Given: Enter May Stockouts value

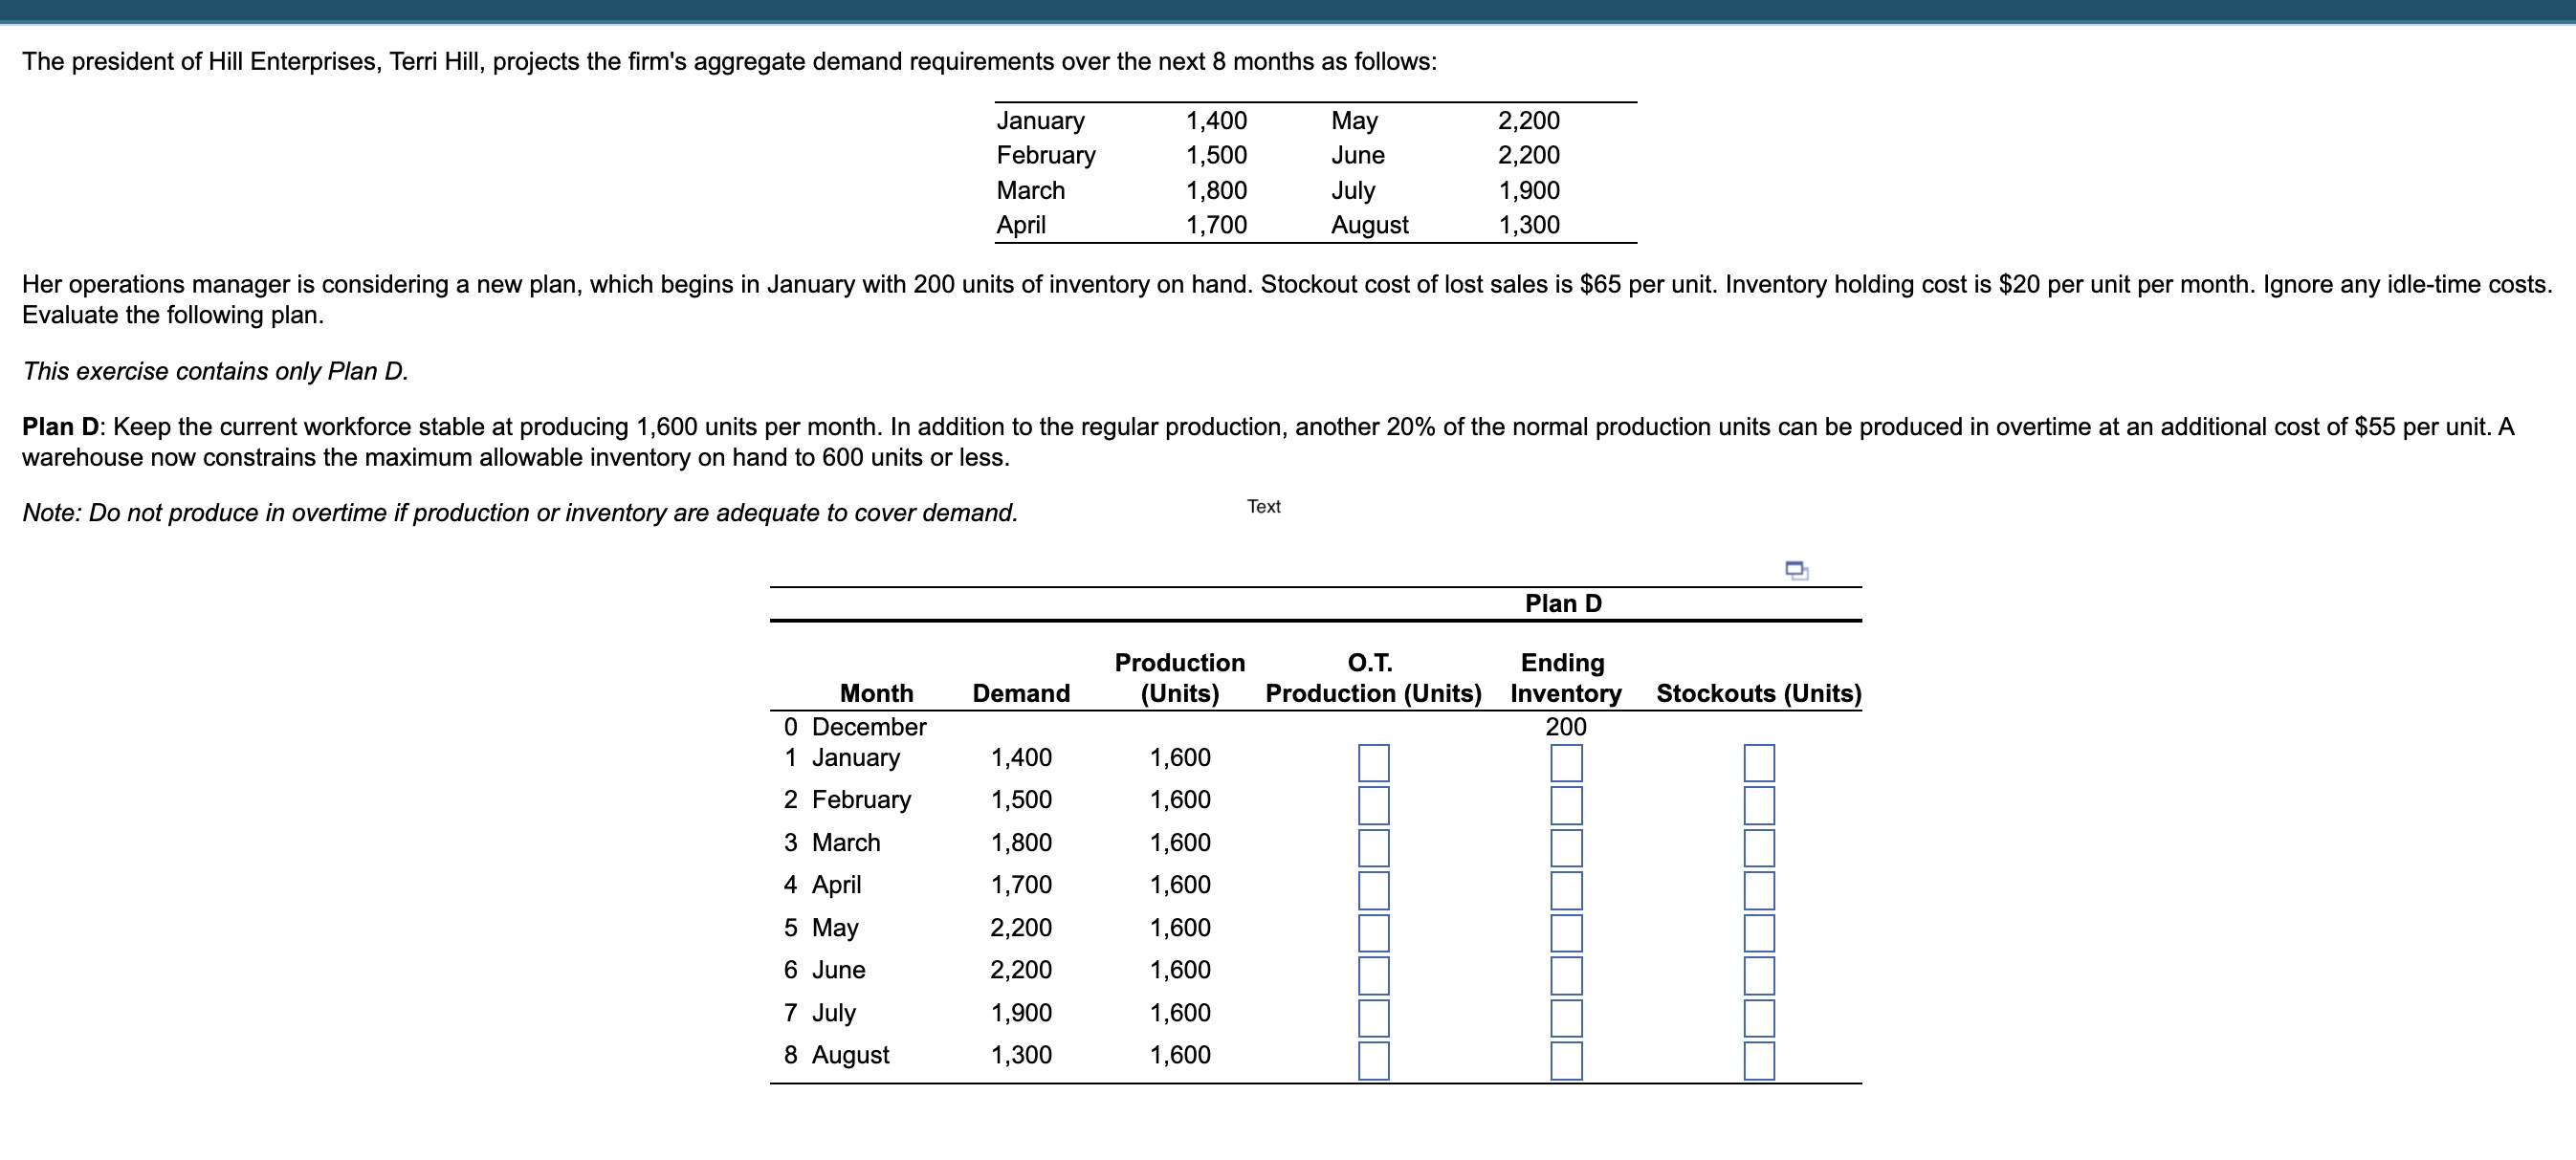Looking at the screenshot, I should click(x=1758, y=931).
